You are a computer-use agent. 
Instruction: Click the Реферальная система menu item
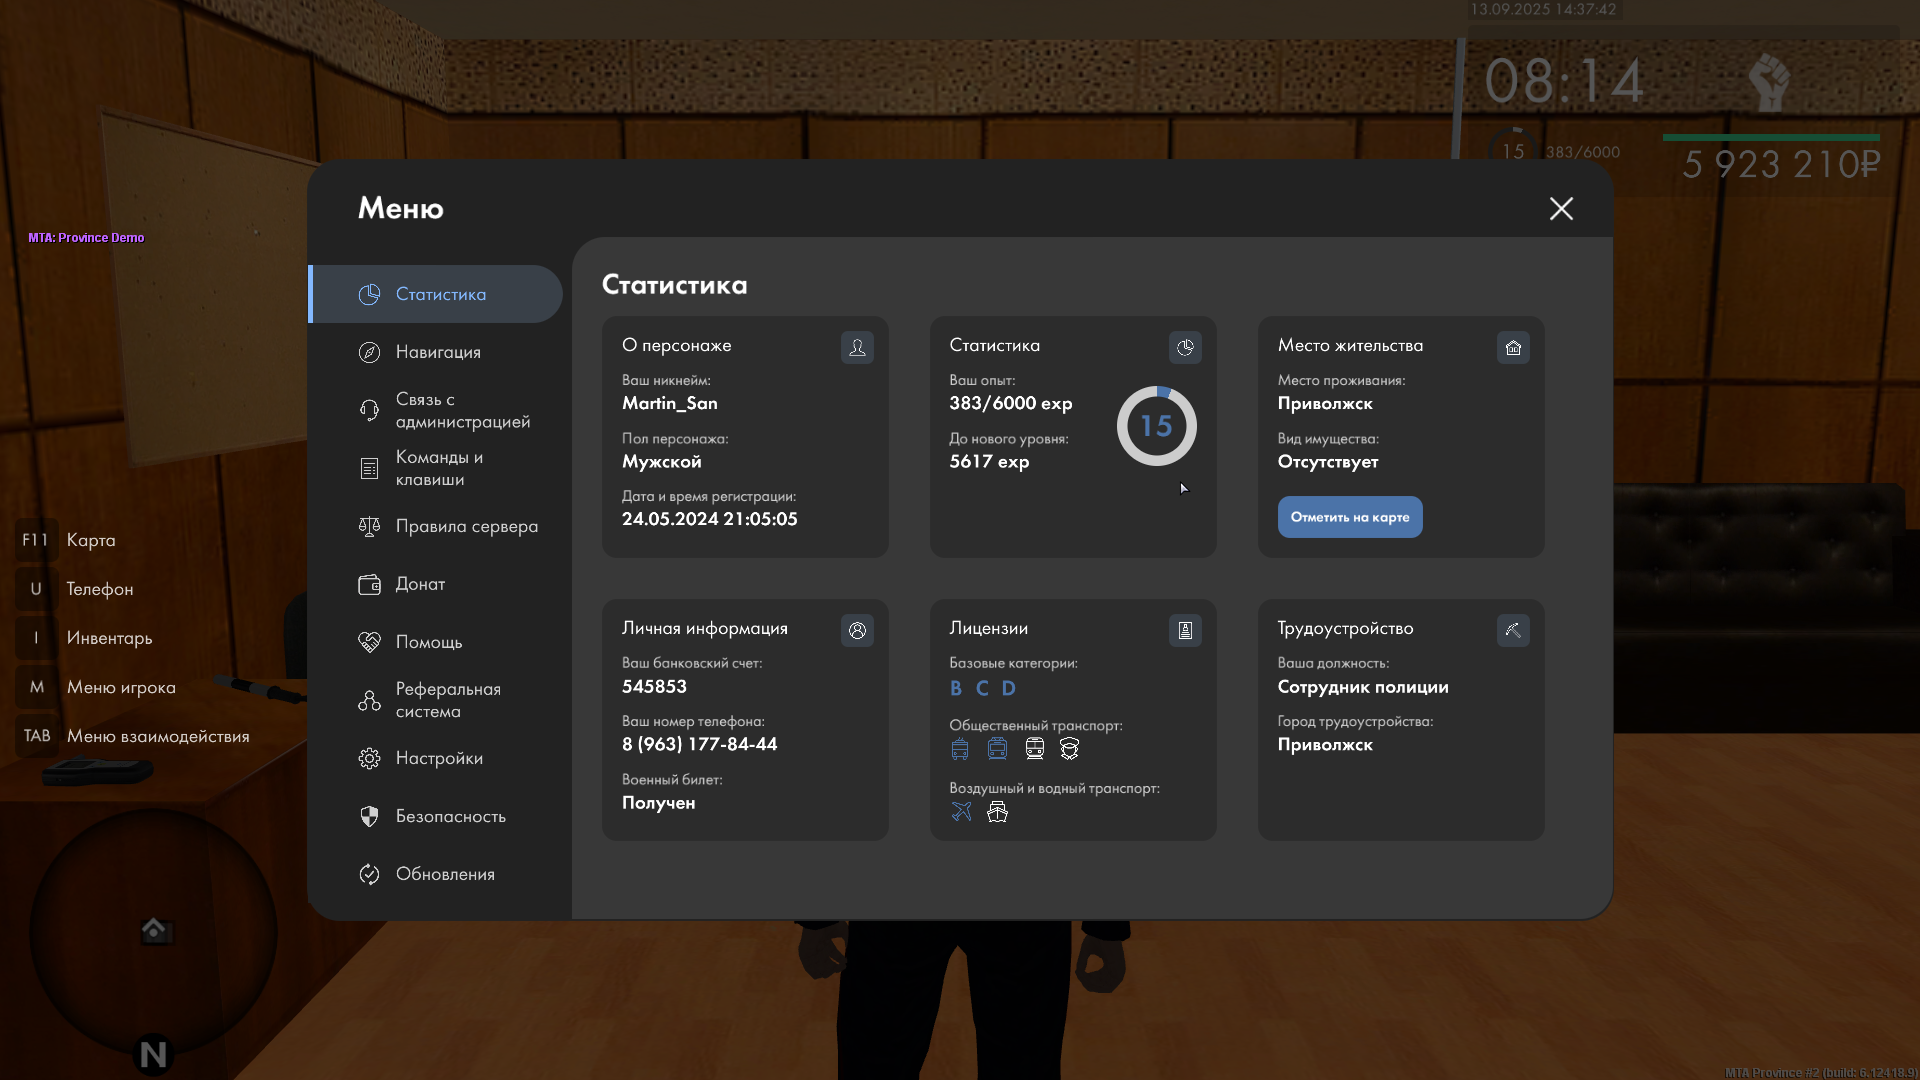point(447,700)
